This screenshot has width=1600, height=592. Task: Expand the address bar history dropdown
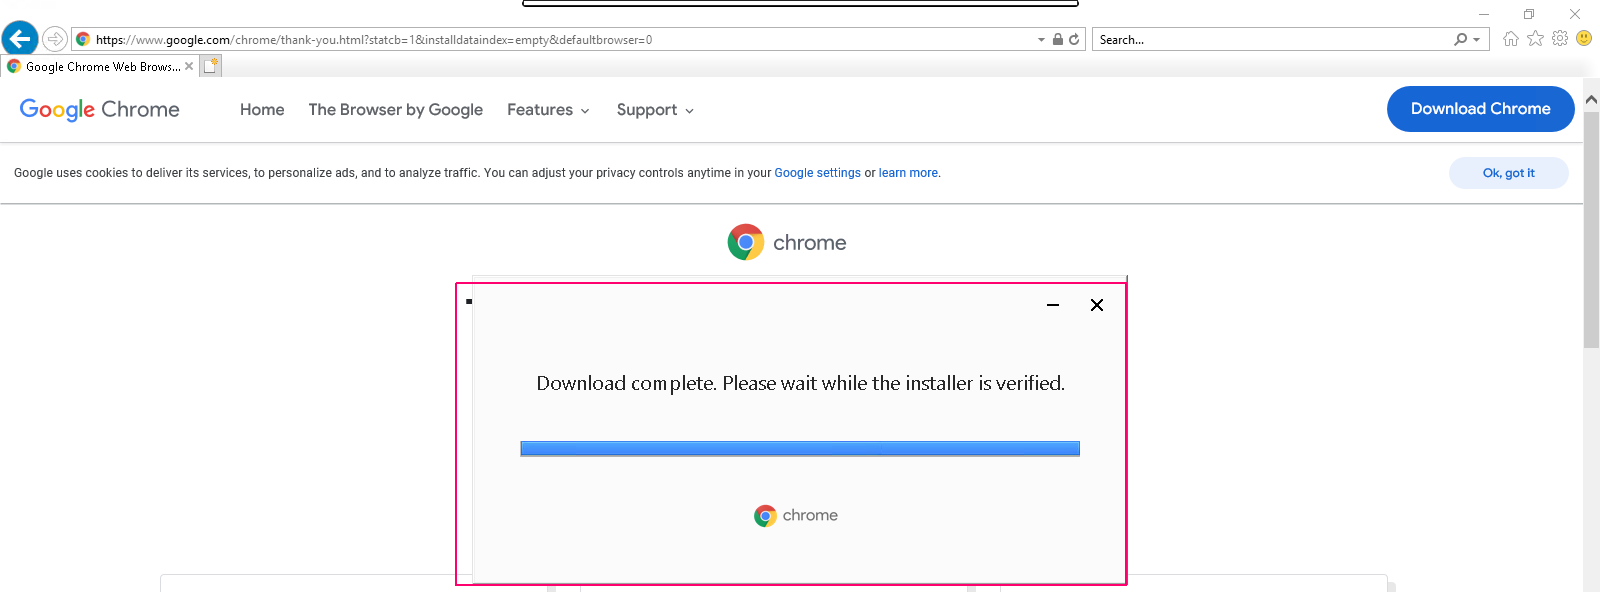(x=1042, y=39)
